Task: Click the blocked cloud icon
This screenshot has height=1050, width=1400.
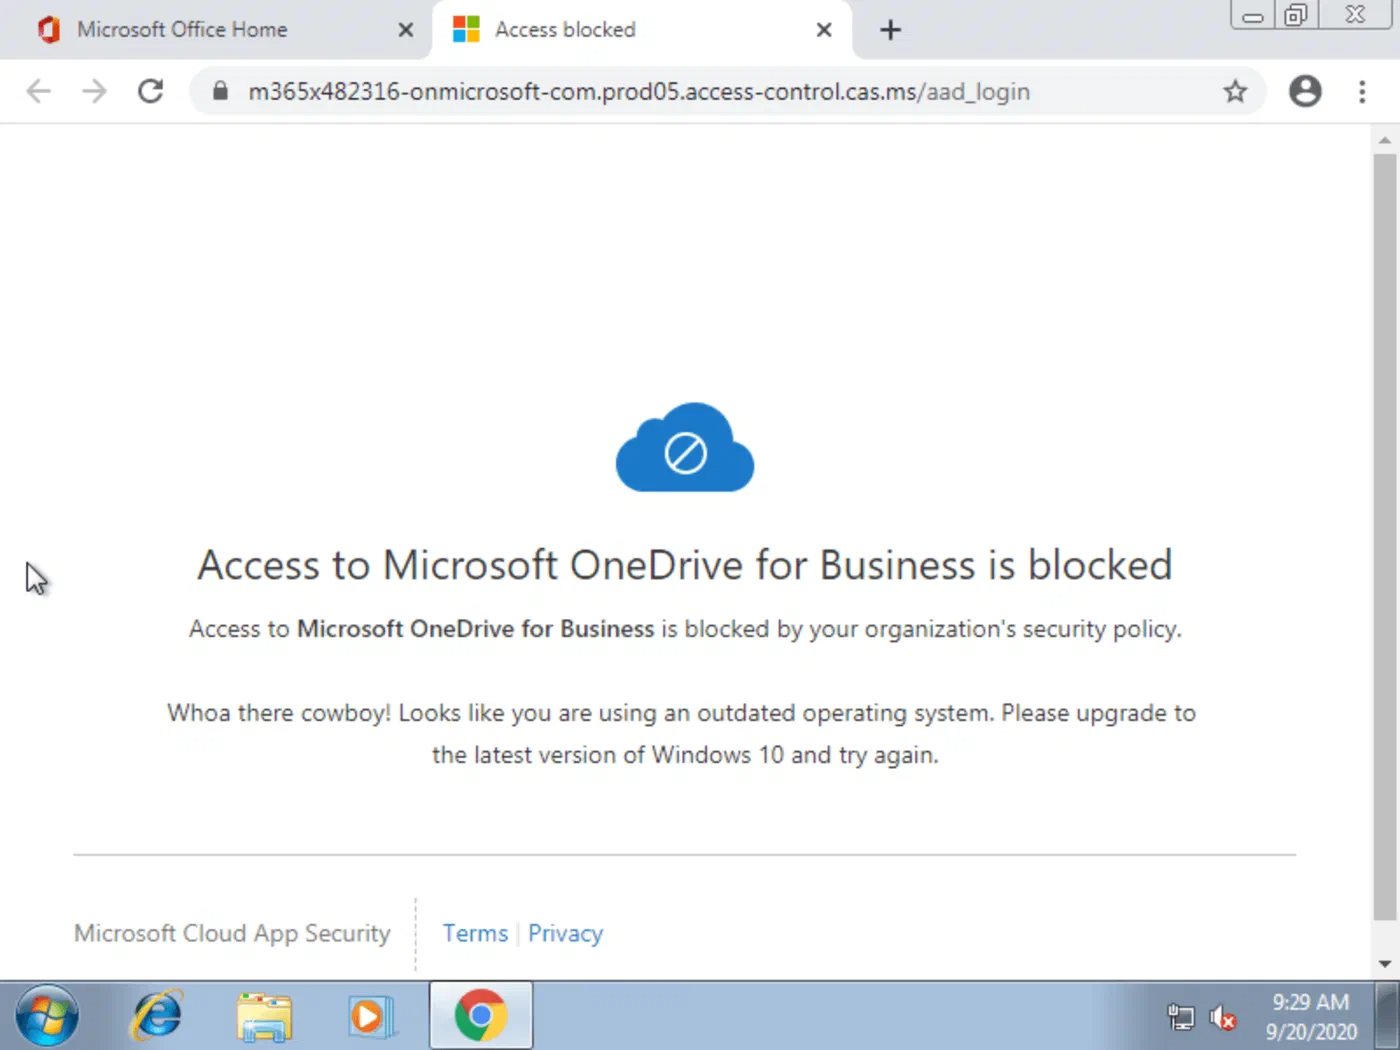Action: [x=685, y=448]
